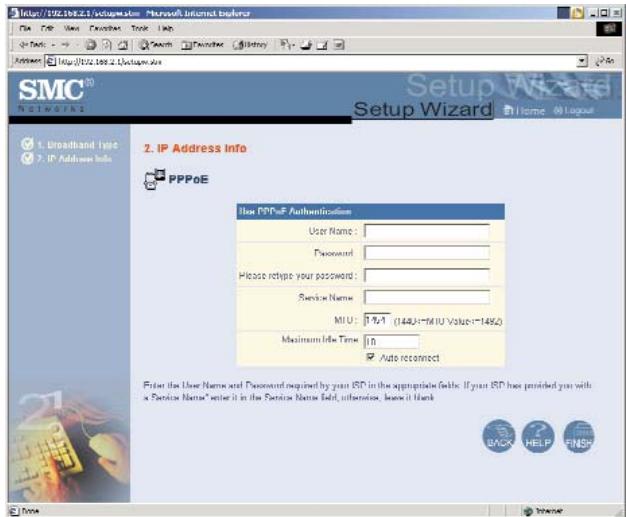Open the History pane from toolbar
626x517 pixels.
[x=250, y=45]
